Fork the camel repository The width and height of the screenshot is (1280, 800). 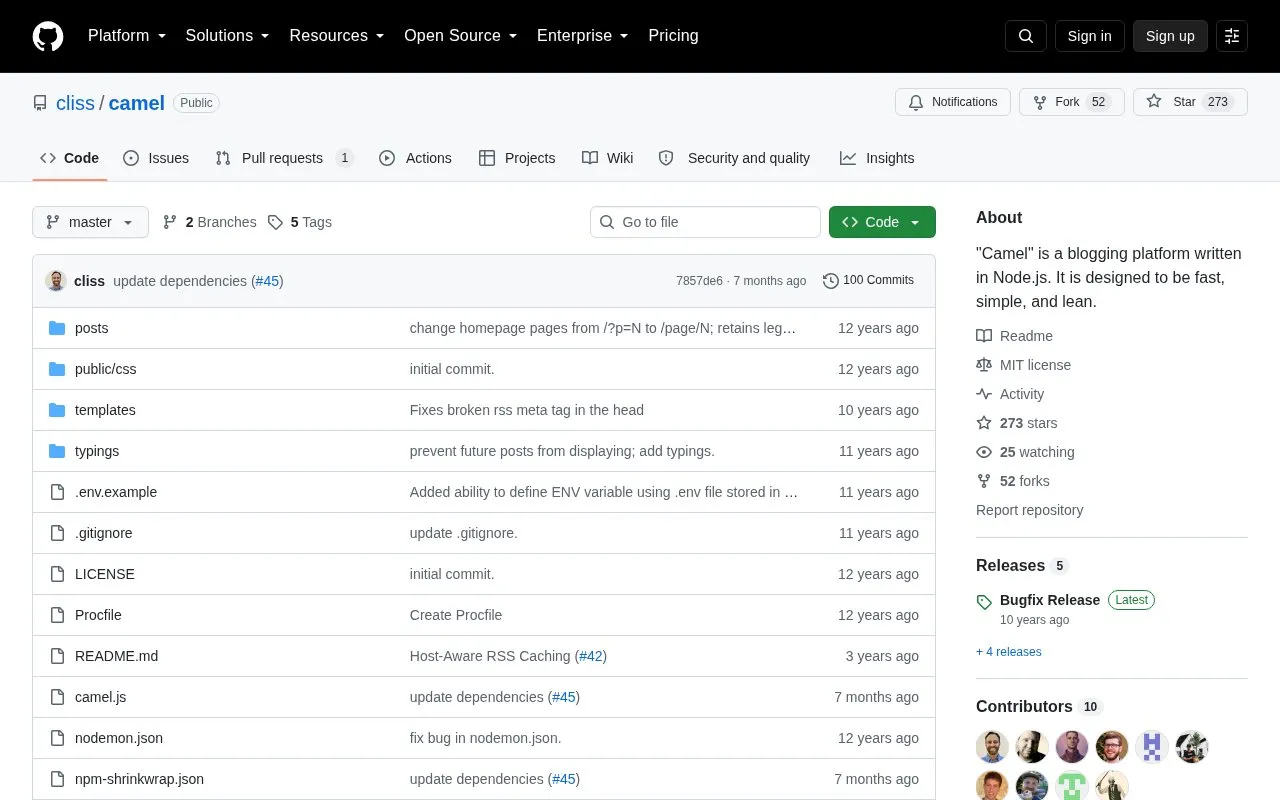1072,102
